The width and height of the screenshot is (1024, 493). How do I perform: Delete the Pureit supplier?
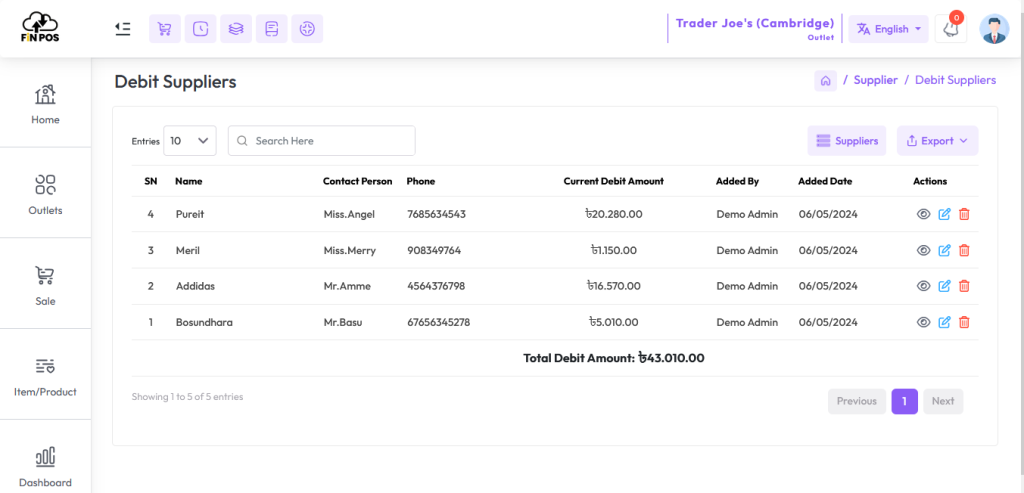point(964,214)
